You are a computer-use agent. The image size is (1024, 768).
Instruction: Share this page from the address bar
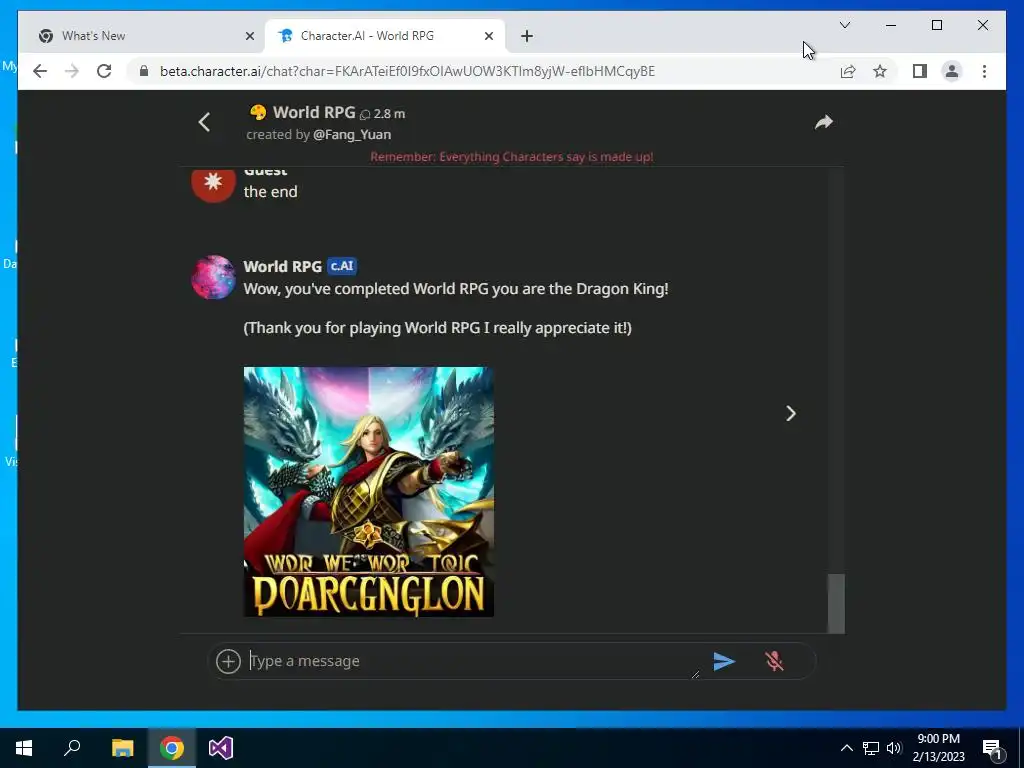pos(848,71)
